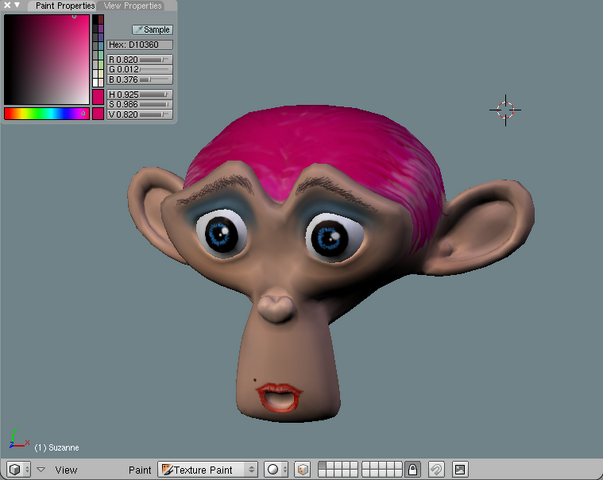Toggle the highlighted first layer button
The width and height of the screenshot is (603, 480).
point(322,466)
